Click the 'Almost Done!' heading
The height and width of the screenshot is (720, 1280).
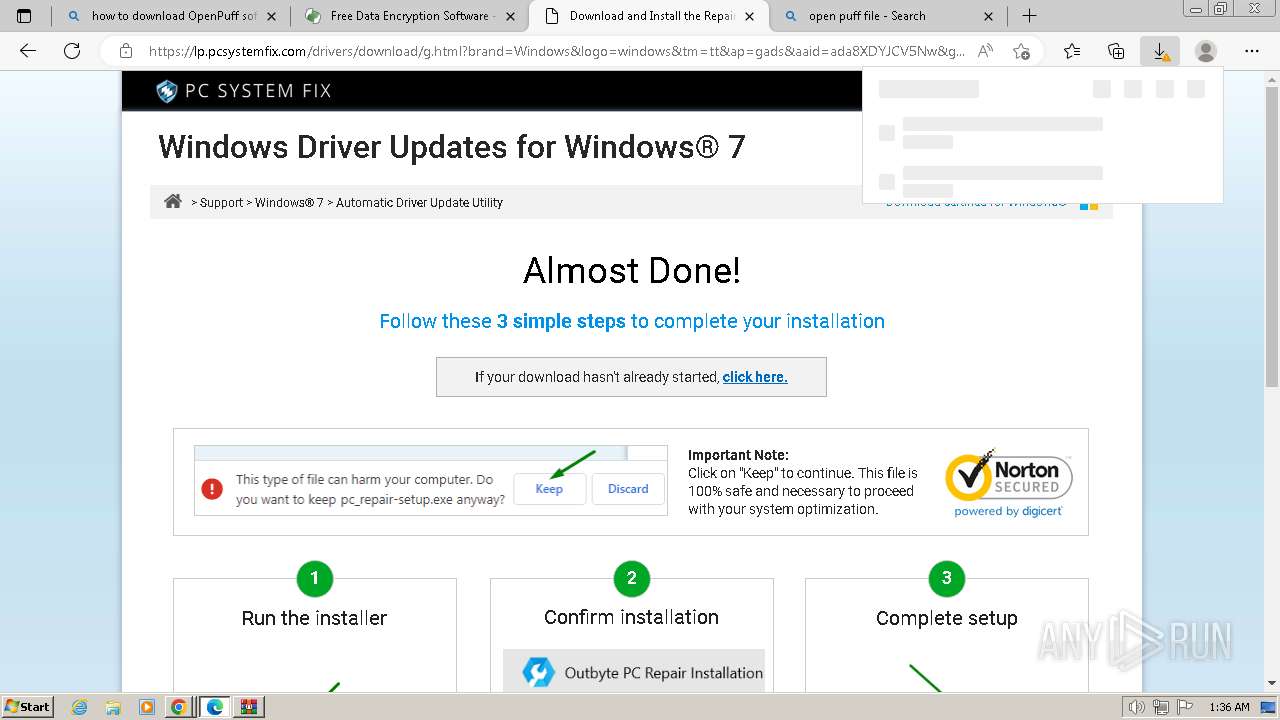632,270
